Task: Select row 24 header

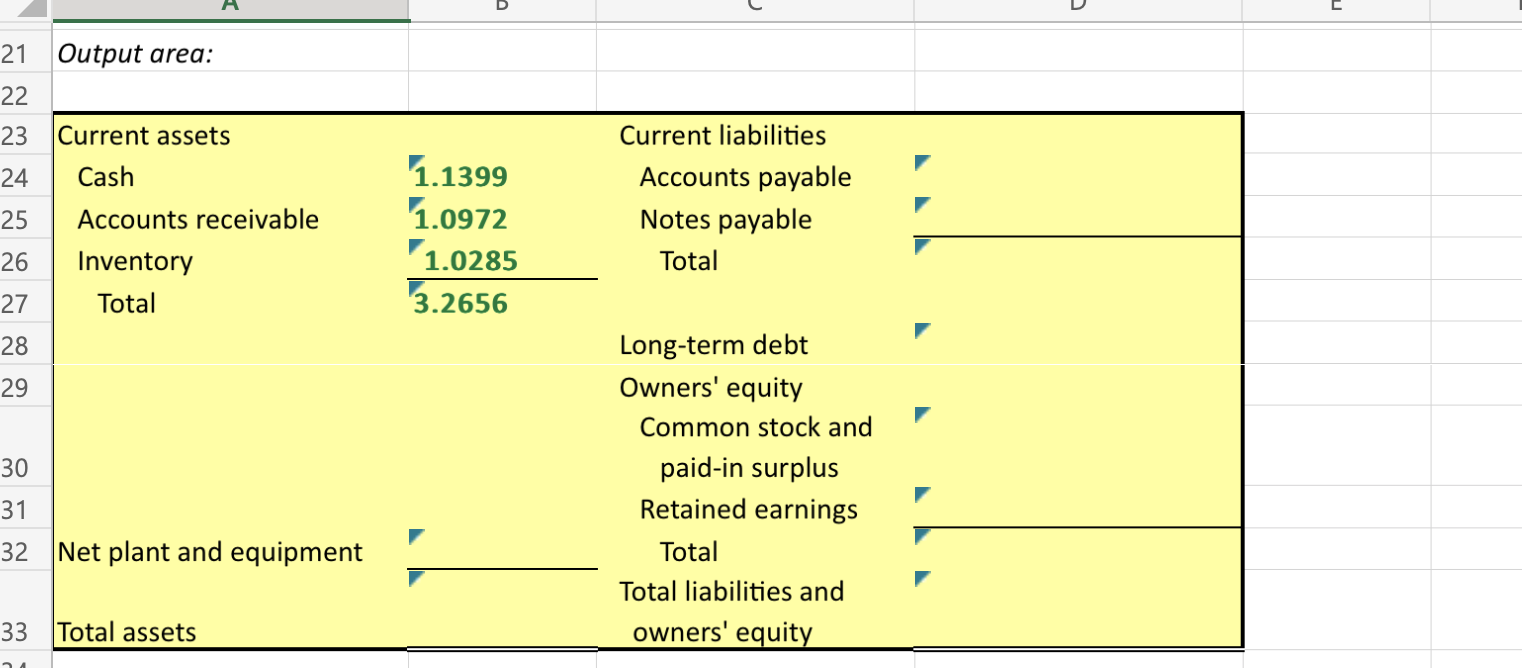Action: [25, 176]
